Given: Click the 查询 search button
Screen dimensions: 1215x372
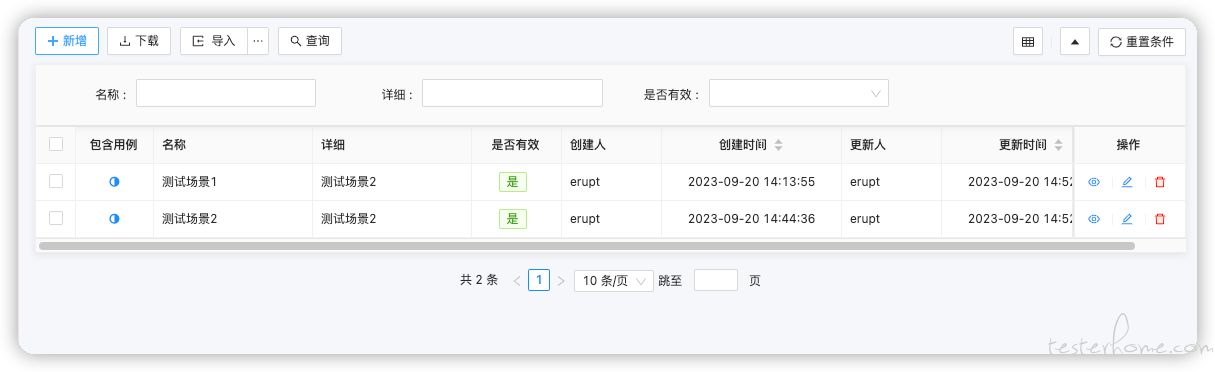Looking at the screenshot, I should (x=310, y=41).
